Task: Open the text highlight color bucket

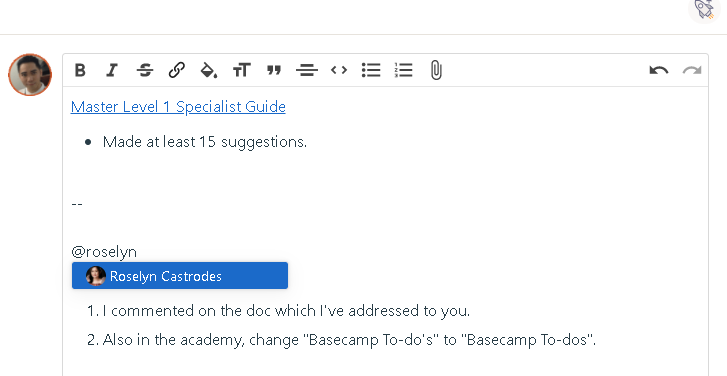Action: pos(209,70)
